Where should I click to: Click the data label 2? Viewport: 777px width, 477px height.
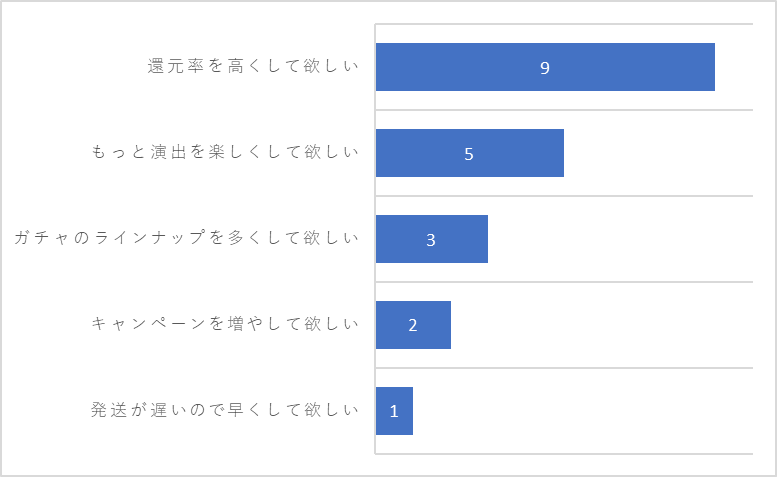(413, 325)
